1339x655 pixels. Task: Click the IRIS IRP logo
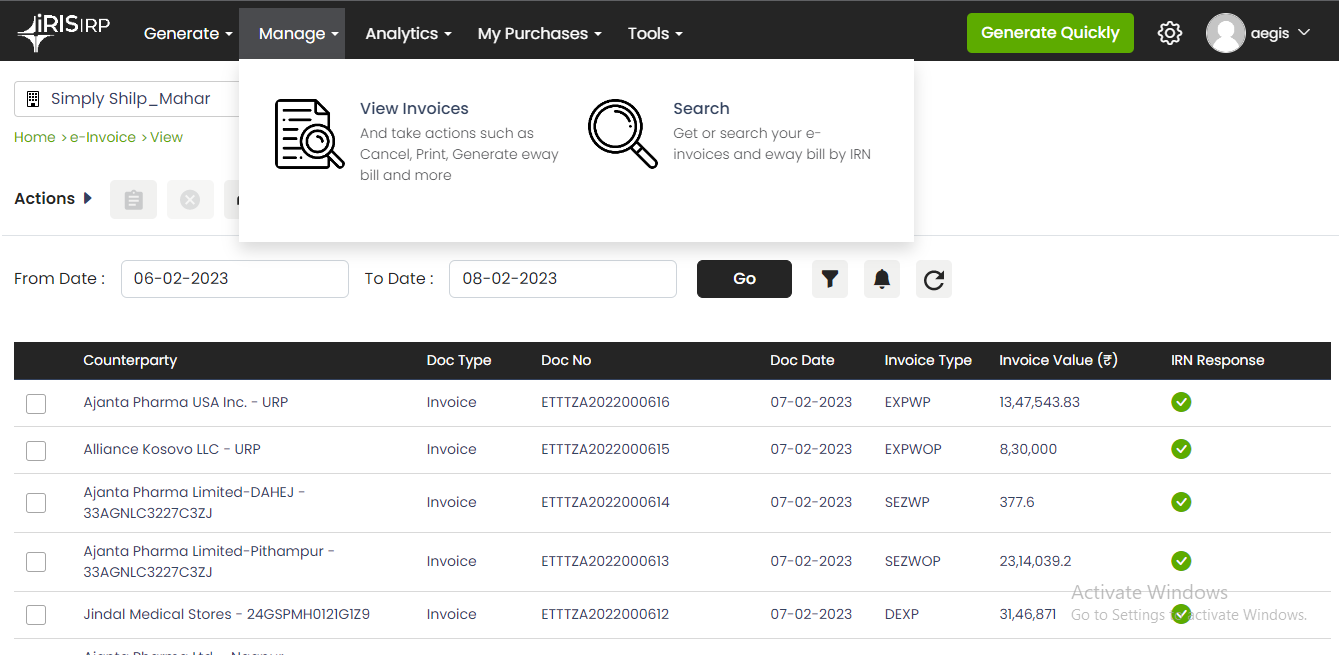(64, 32)
